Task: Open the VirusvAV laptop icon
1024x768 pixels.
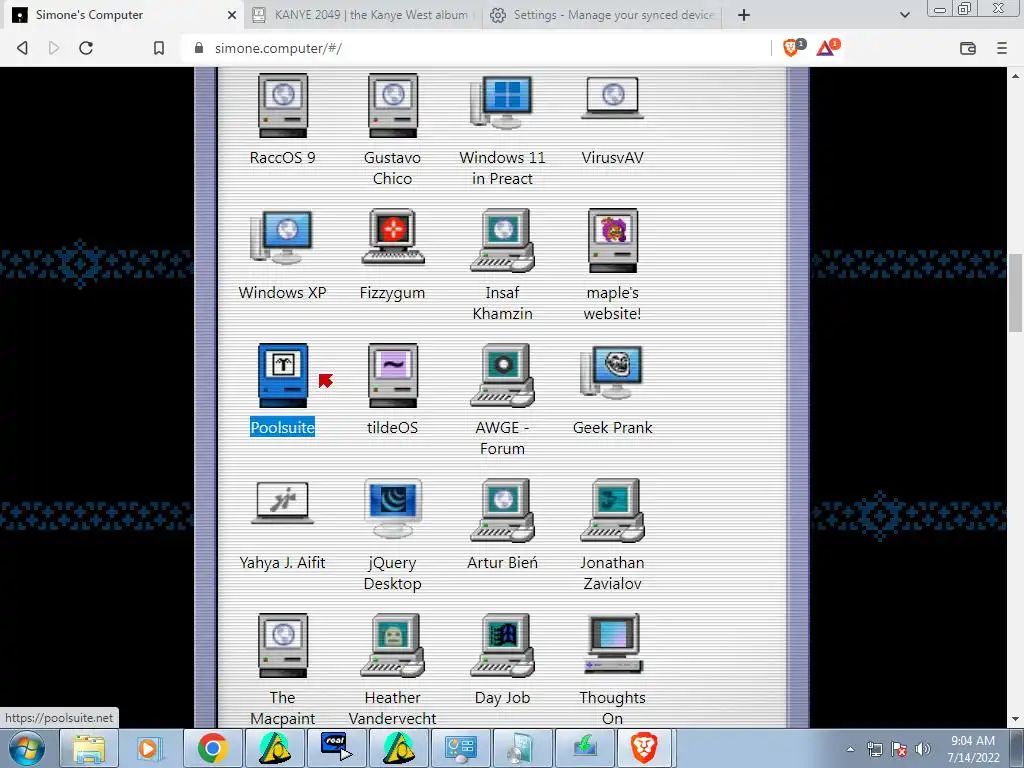Action: 612,98
